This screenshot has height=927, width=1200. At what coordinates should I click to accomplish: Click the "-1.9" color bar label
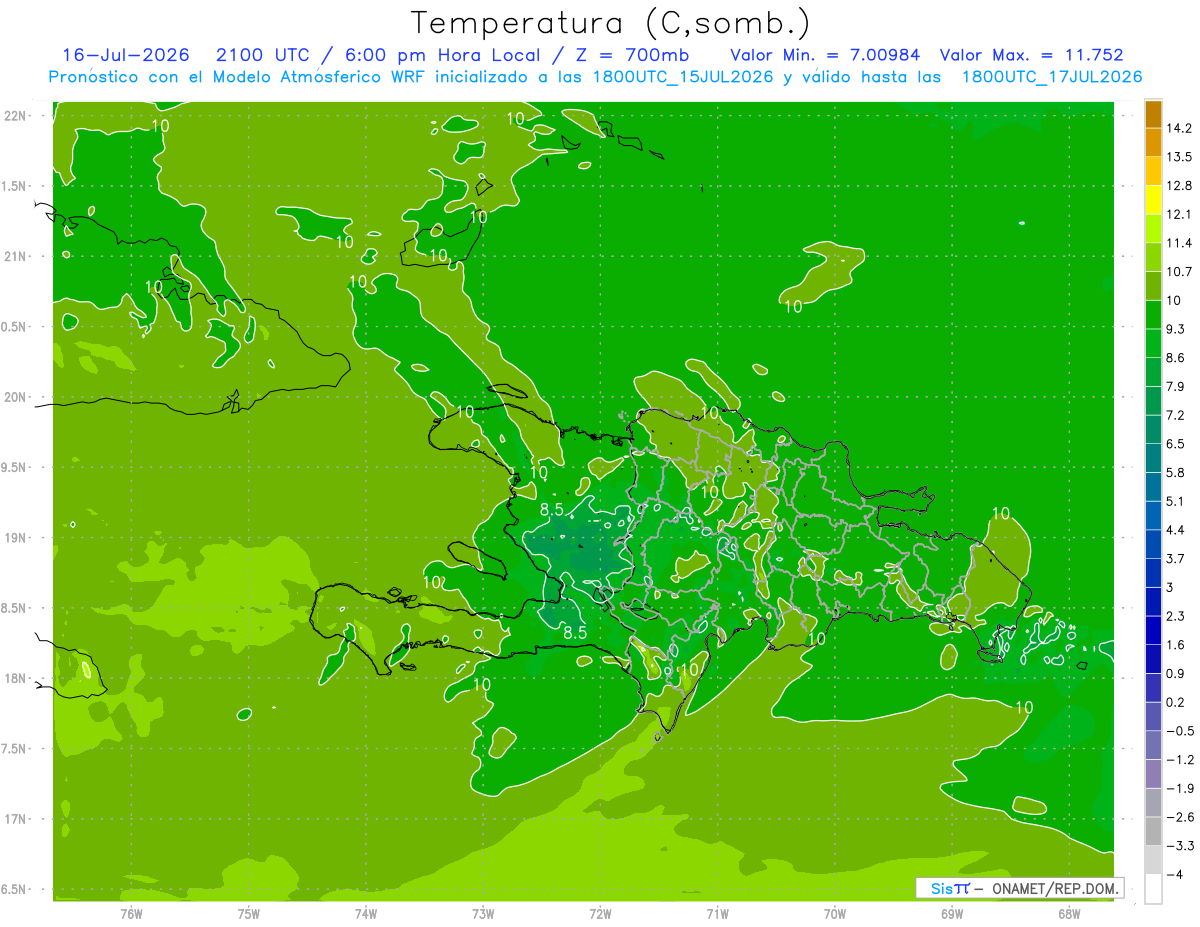(1179, 788)
